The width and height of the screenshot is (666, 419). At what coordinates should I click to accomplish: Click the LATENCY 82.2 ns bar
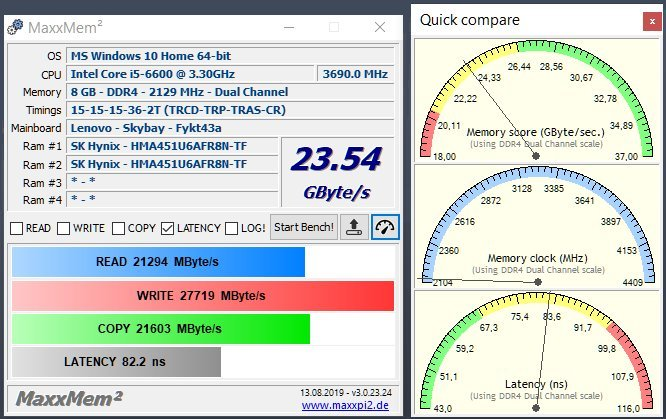point(116,362)
